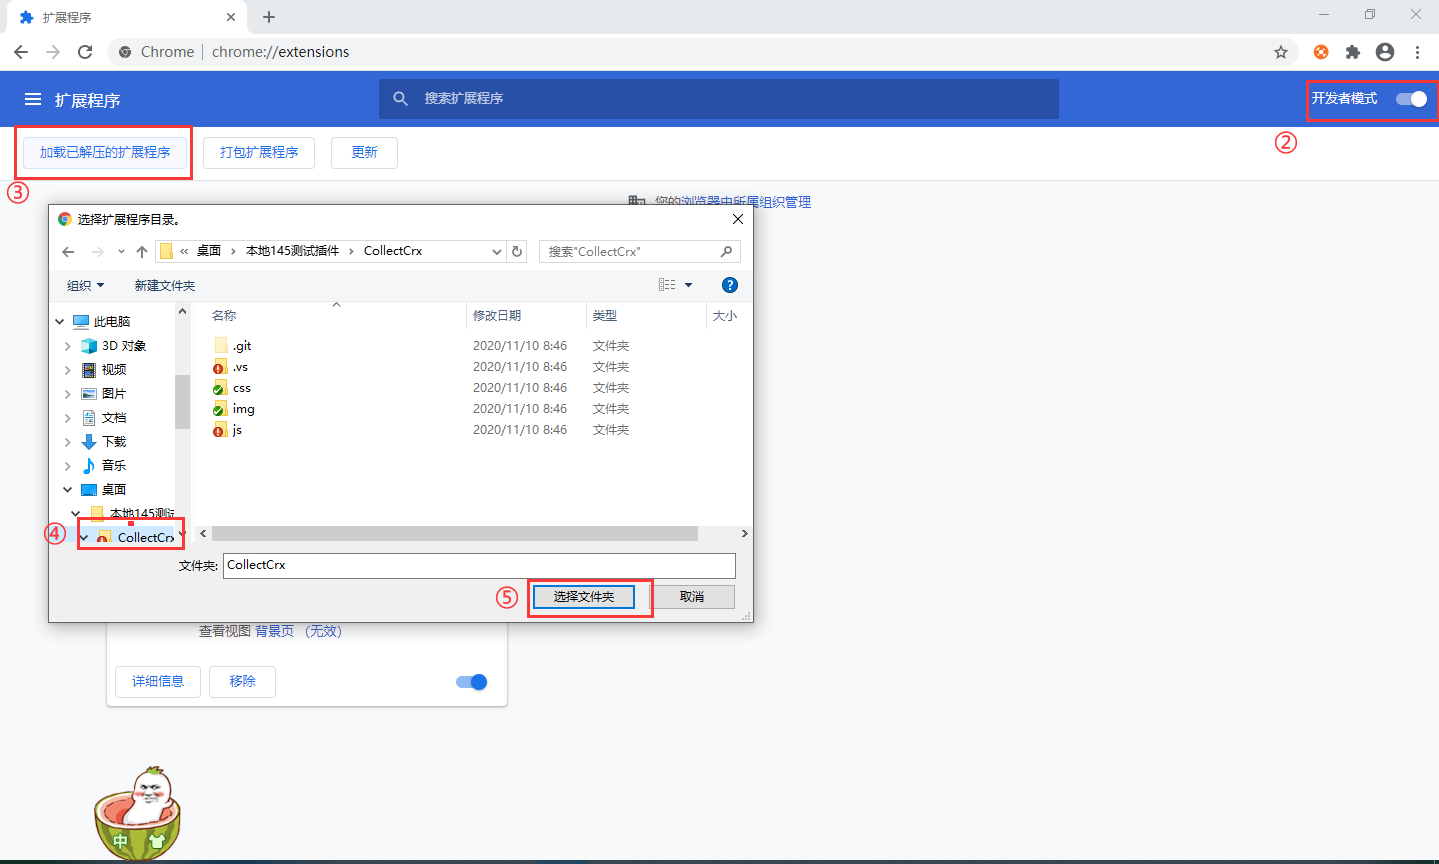The height and width of the screenshot is (864, 1439).
Task: Open Chrome three-dot menu
Action: coord(1417,52)
